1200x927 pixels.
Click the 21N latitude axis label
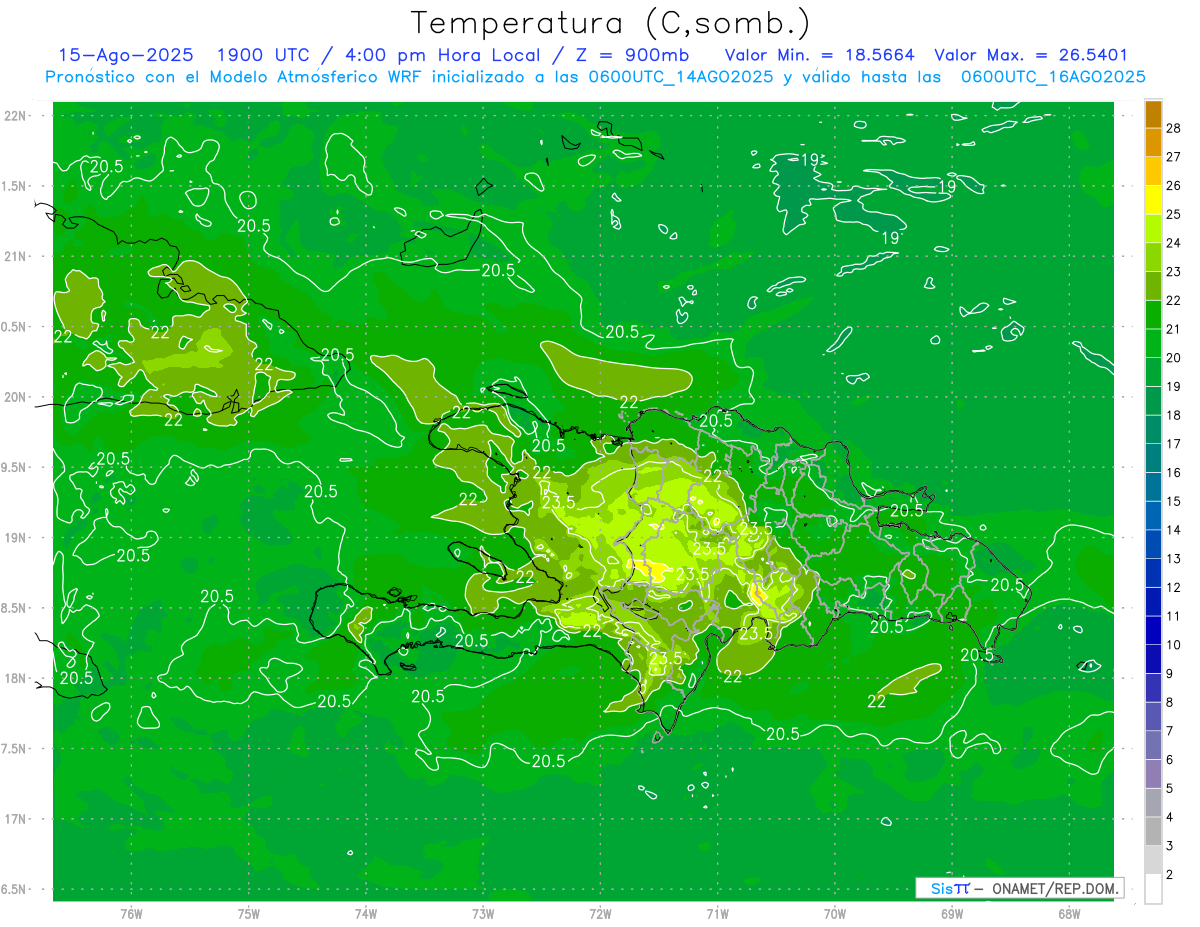16,256
